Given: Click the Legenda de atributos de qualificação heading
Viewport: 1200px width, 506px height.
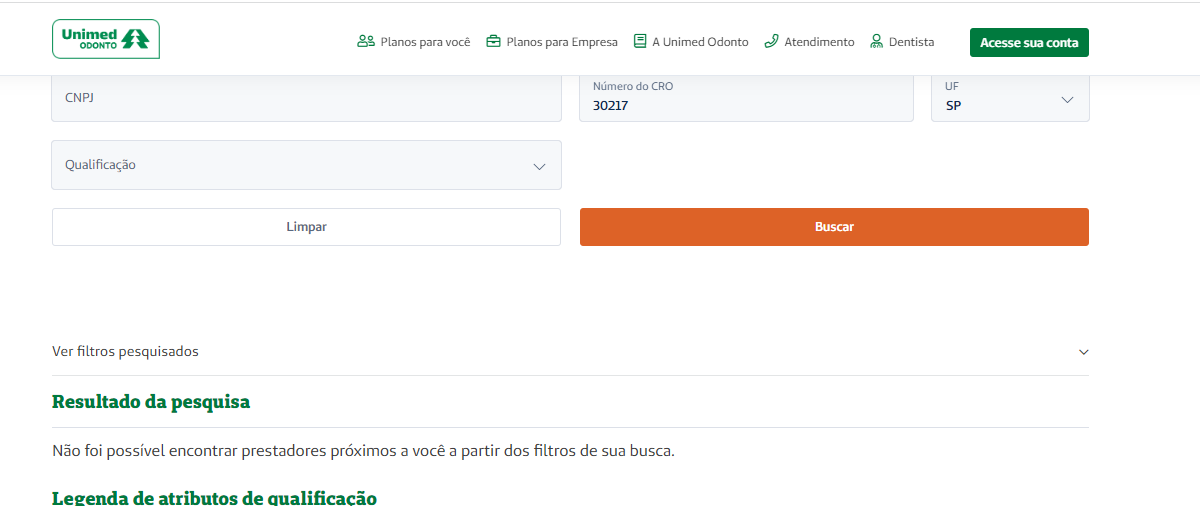Looking at the screenshot, I should coord(214,497).
